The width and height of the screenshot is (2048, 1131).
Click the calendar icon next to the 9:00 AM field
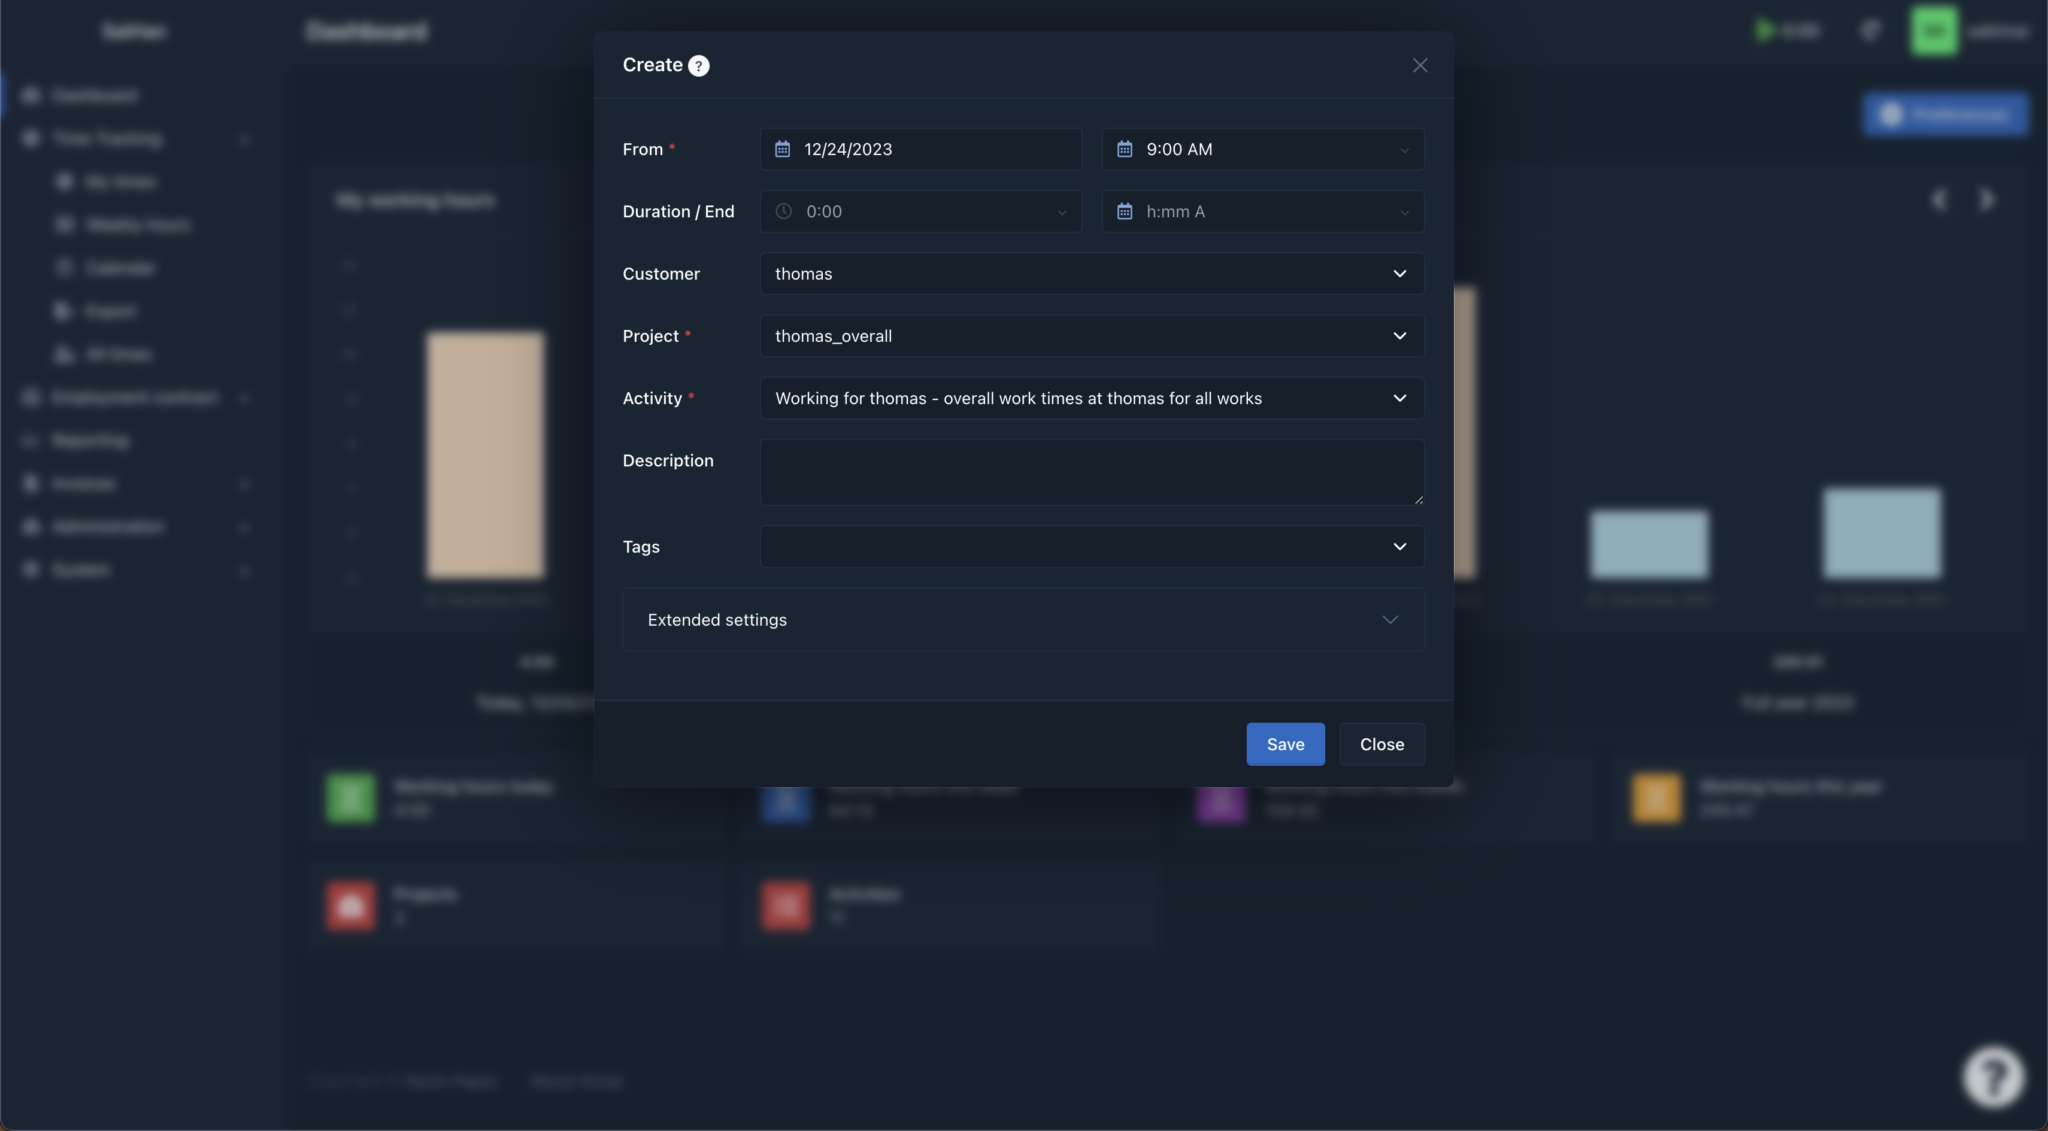(x=1126, y=149)
